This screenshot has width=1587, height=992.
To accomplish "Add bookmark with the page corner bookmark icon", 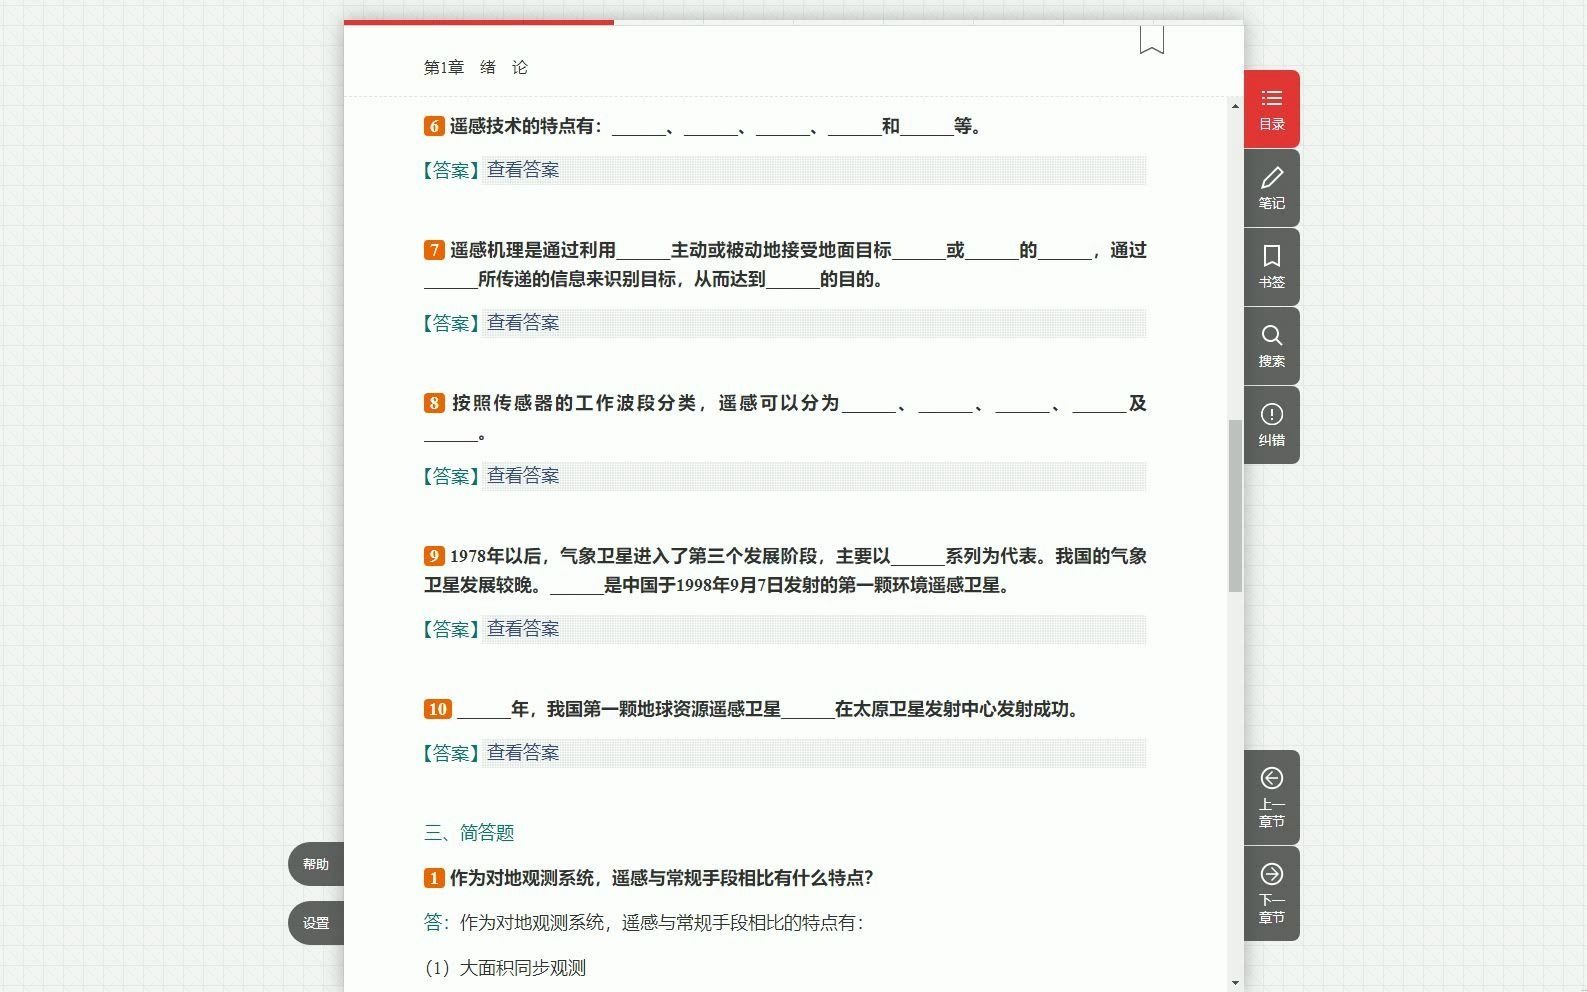I will 1151,40.
